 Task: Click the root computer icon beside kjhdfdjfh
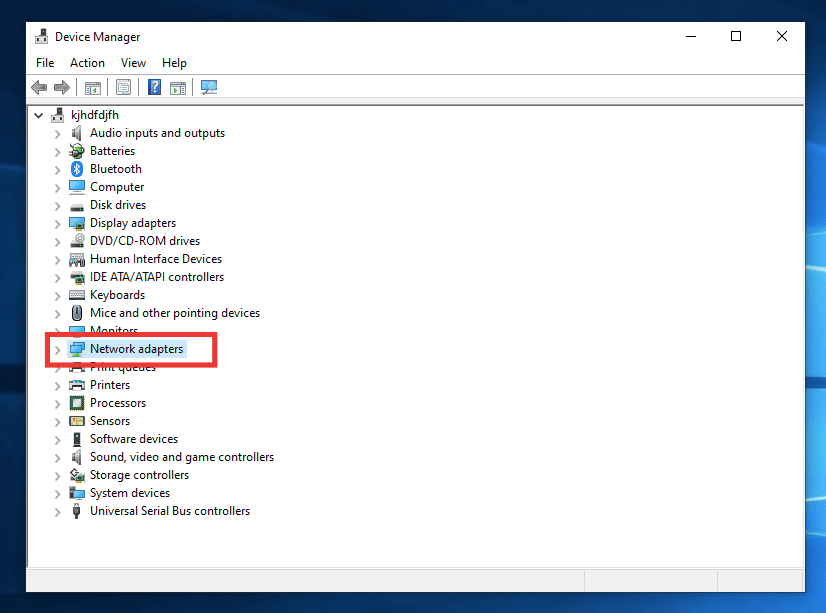pyautogui.click(x=58, y=115)
